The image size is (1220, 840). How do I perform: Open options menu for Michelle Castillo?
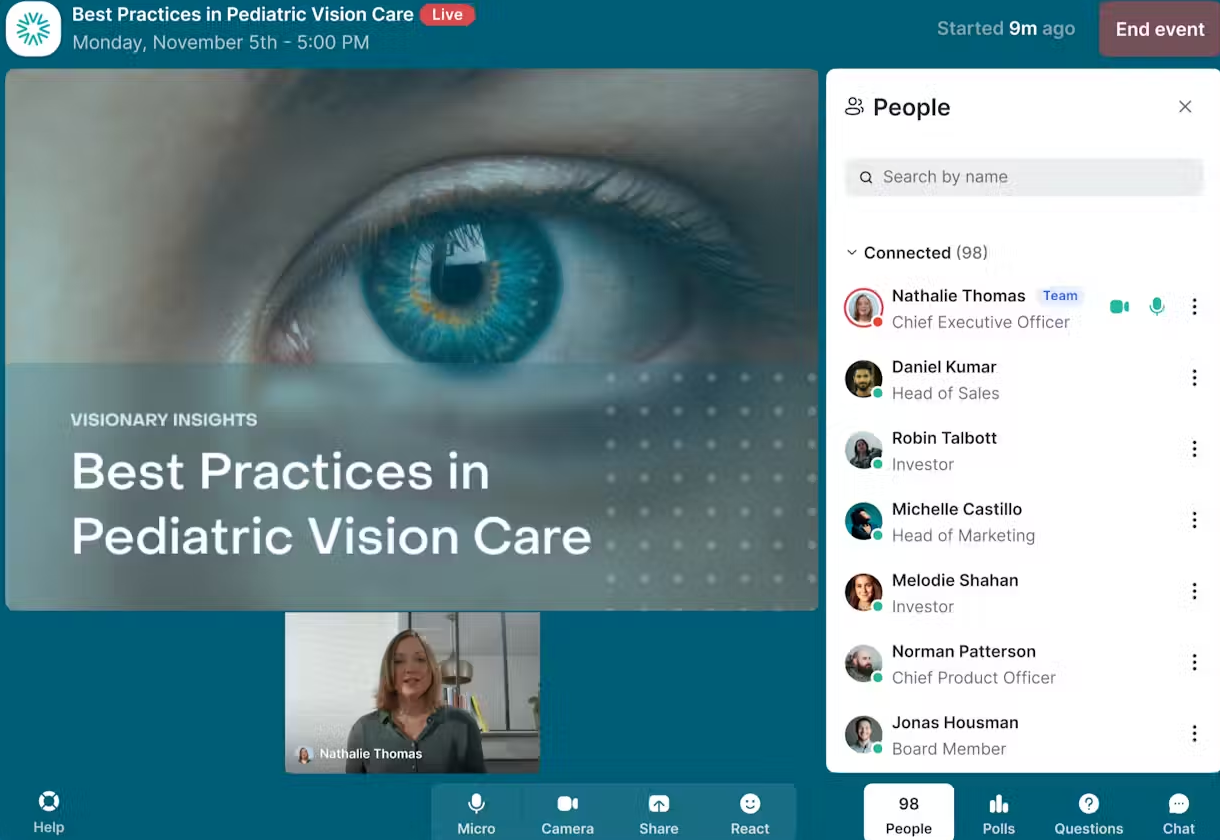click(x=1194, y=520)
